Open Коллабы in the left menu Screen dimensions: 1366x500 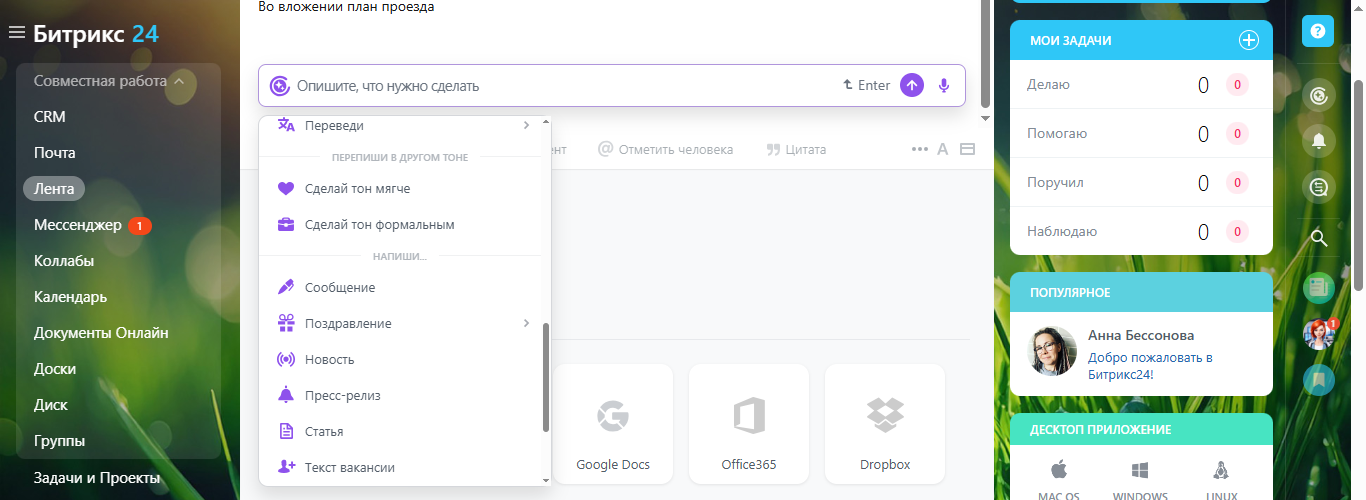click(x=64, y=260)
